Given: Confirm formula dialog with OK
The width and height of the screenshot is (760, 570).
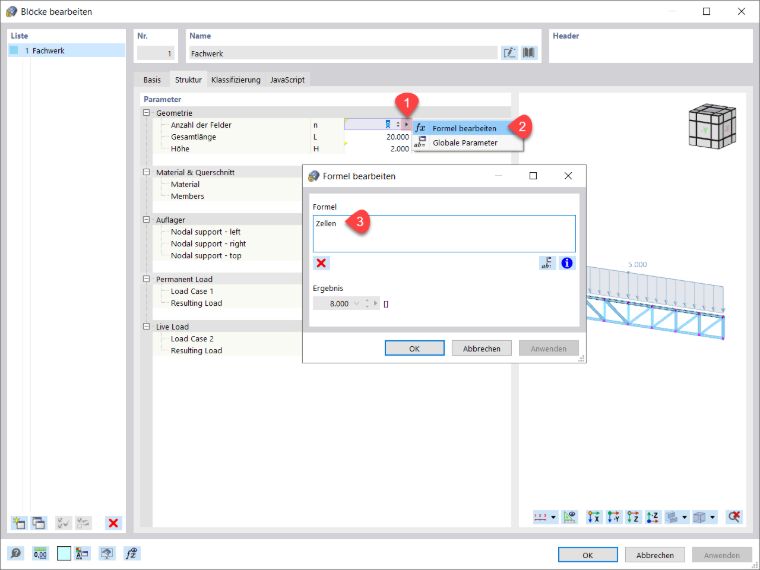Looking at the screenshot, I should point(414,348).
